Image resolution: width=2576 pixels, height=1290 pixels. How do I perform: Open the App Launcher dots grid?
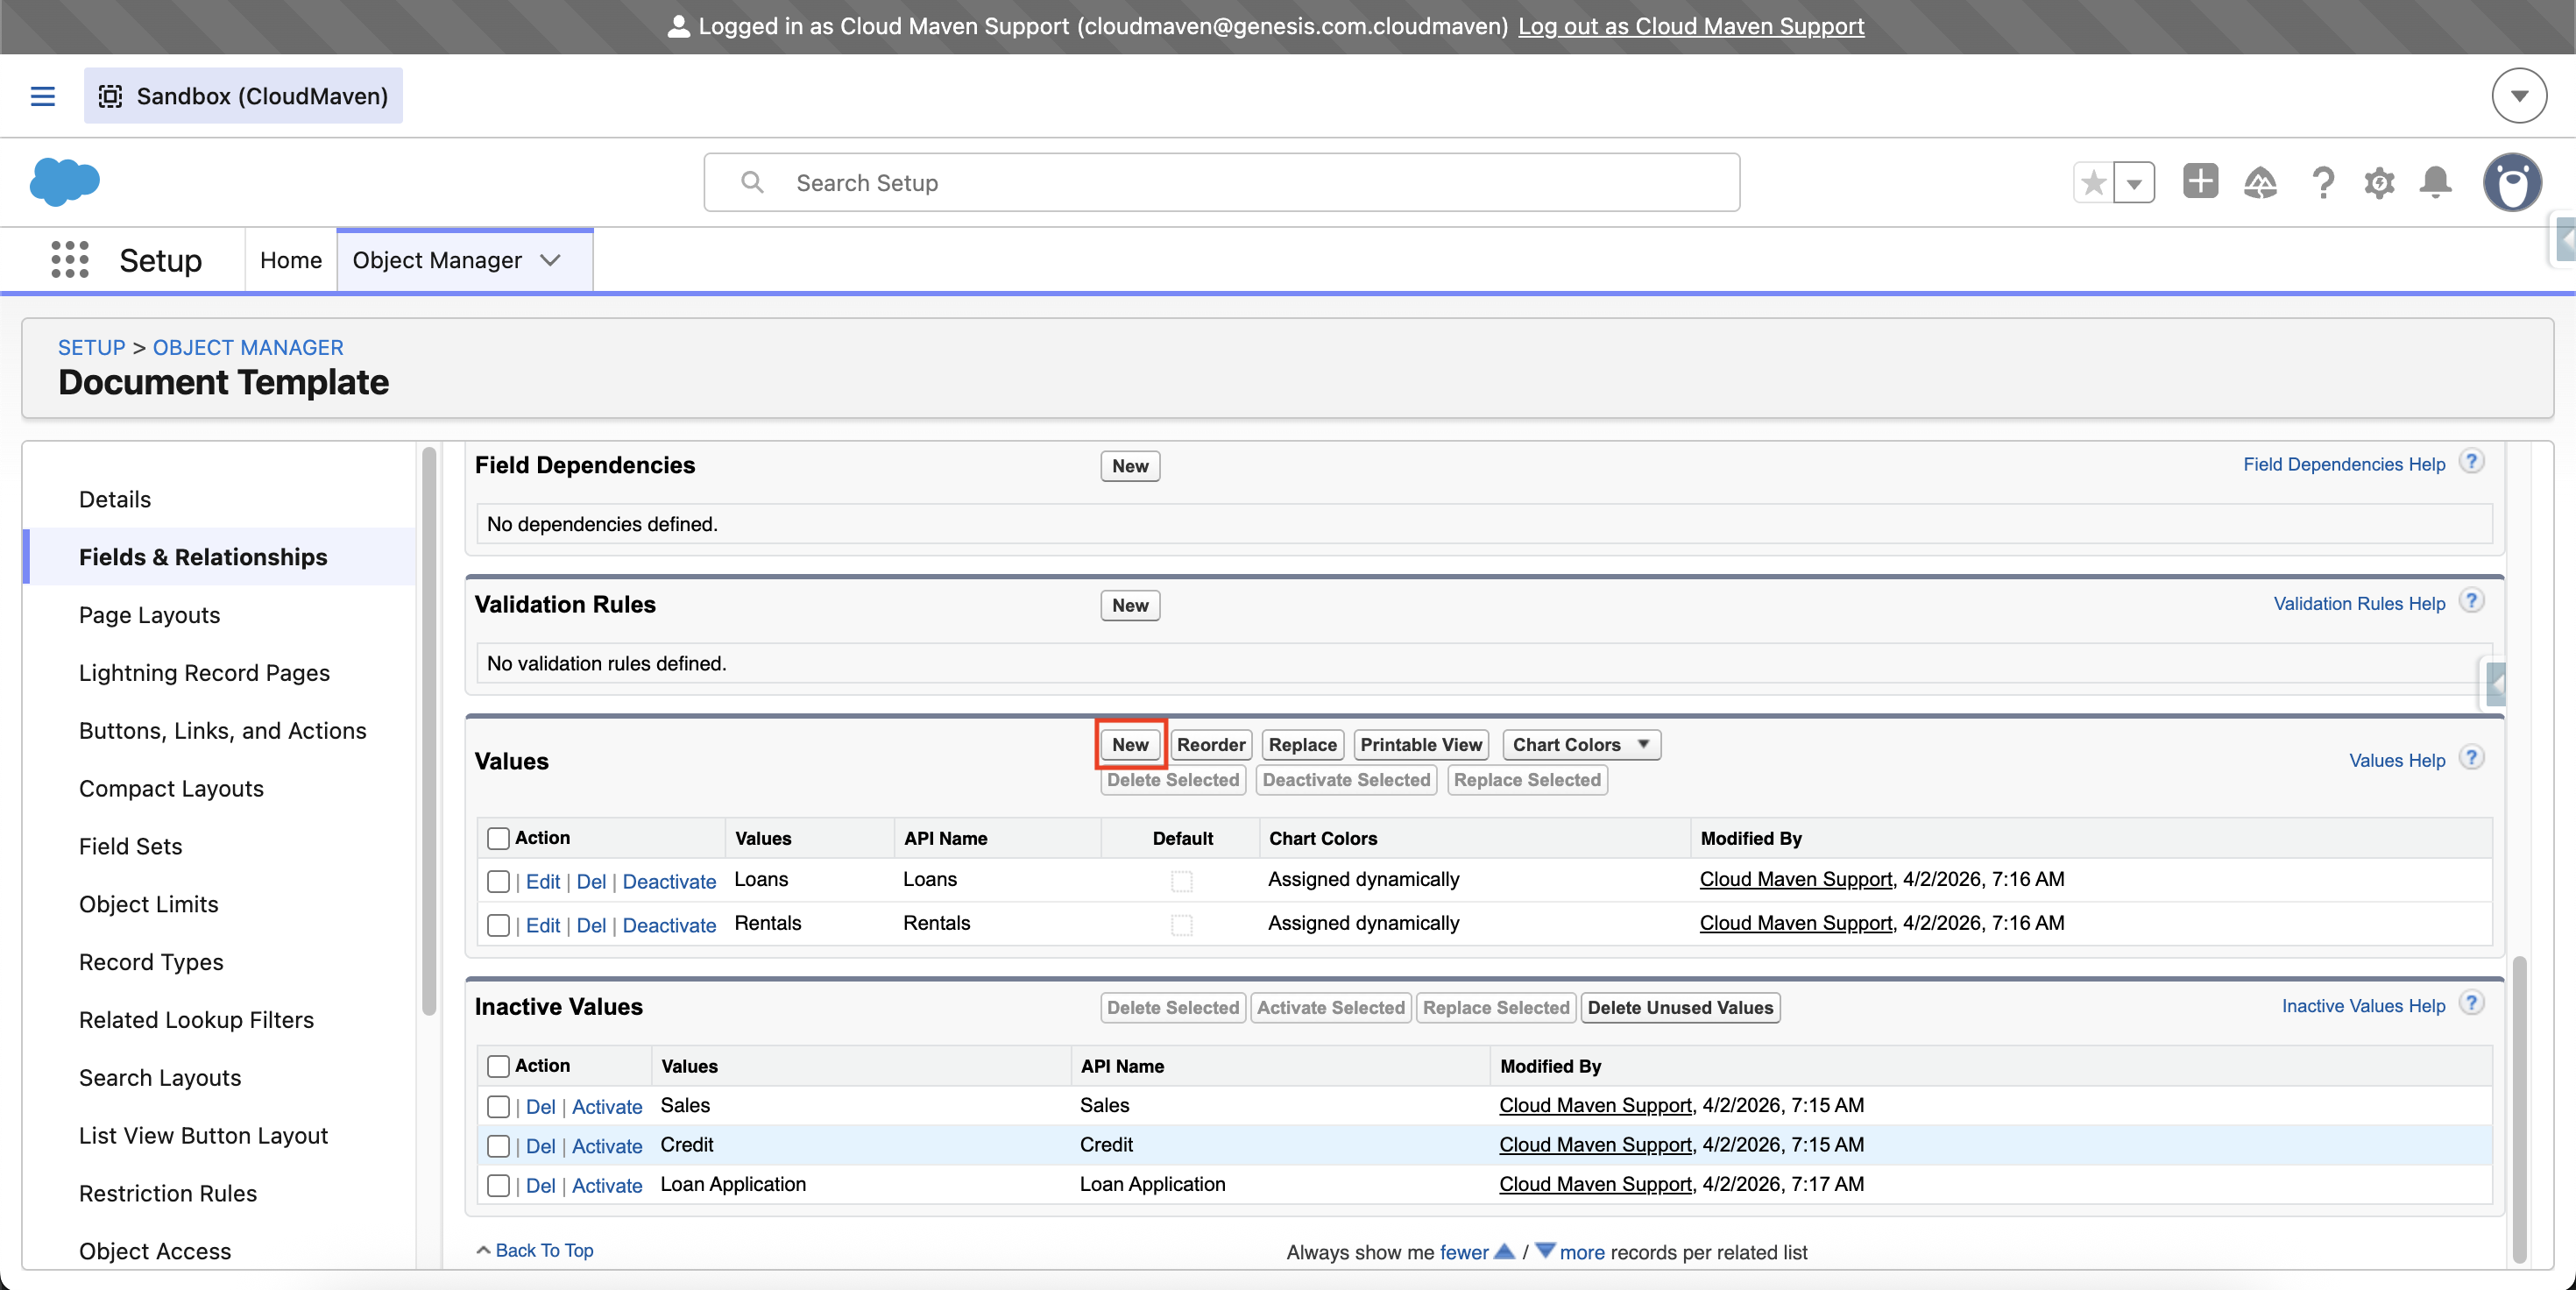click(x=70, y=260)
